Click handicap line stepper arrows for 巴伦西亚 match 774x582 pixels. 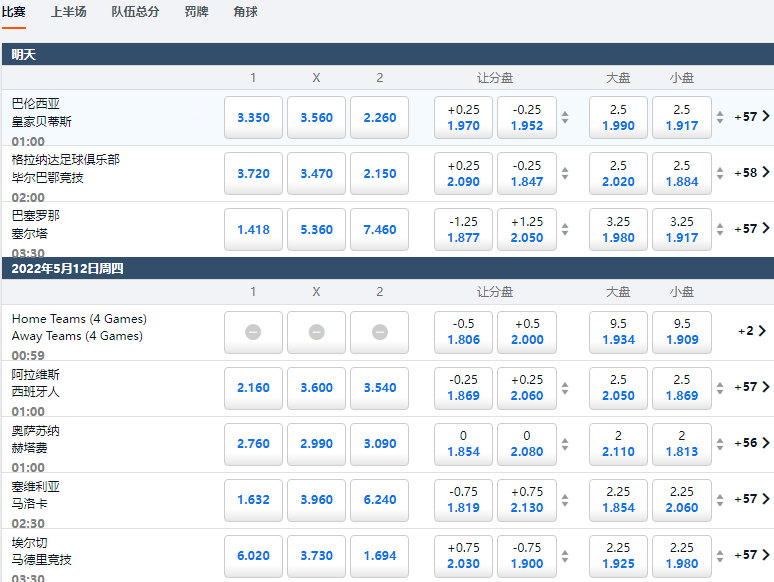[x=565, y=117]
